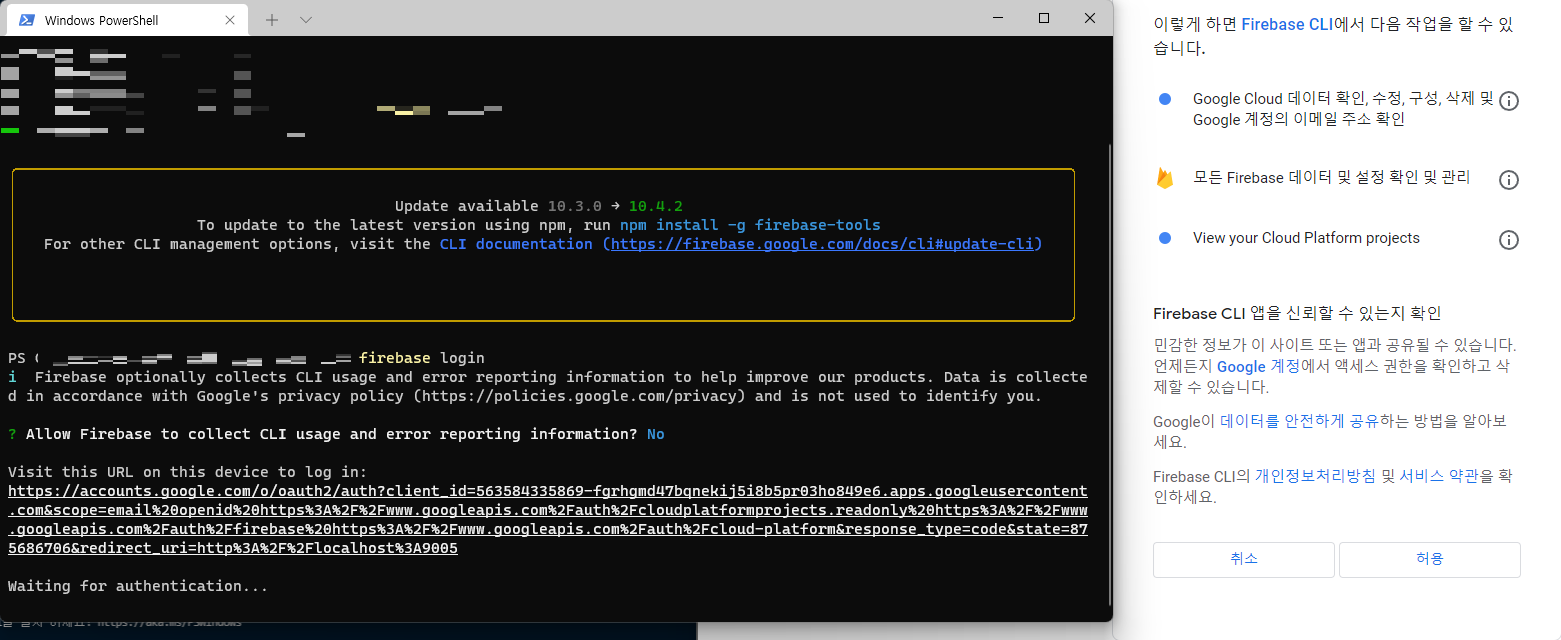
Task: Open a new terminal tab
Action: 272,20
